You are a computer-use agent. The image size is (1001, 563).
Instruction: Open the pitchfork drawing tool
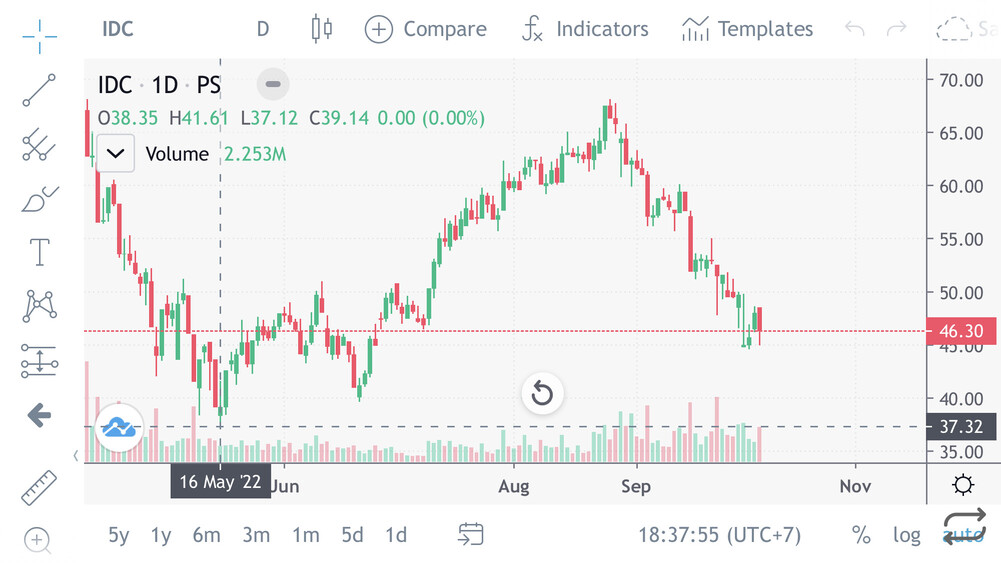click(x=40, y=145)
